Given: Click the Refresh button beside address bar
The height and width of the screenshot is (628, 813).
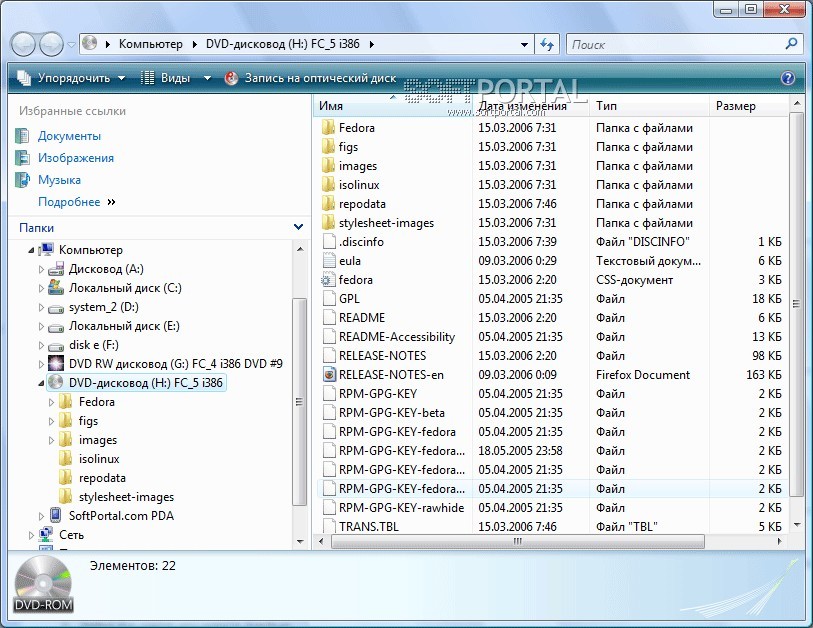Looking at the screenshot, I should pyautogui.click(x=547, y=45).
